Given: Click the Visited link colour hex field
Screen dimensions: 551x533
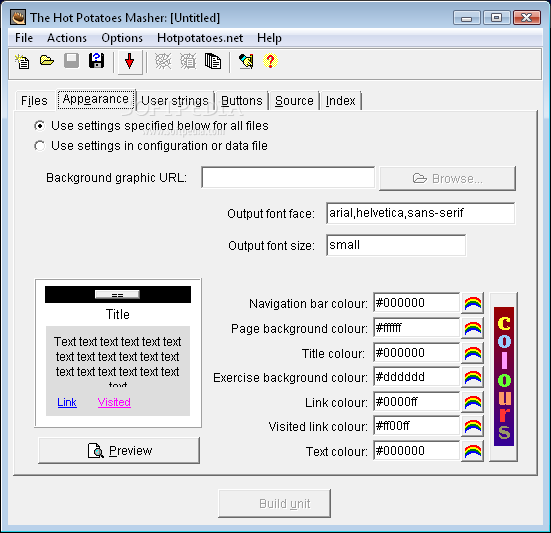Looking at the screenshot, I should point(416,426).
